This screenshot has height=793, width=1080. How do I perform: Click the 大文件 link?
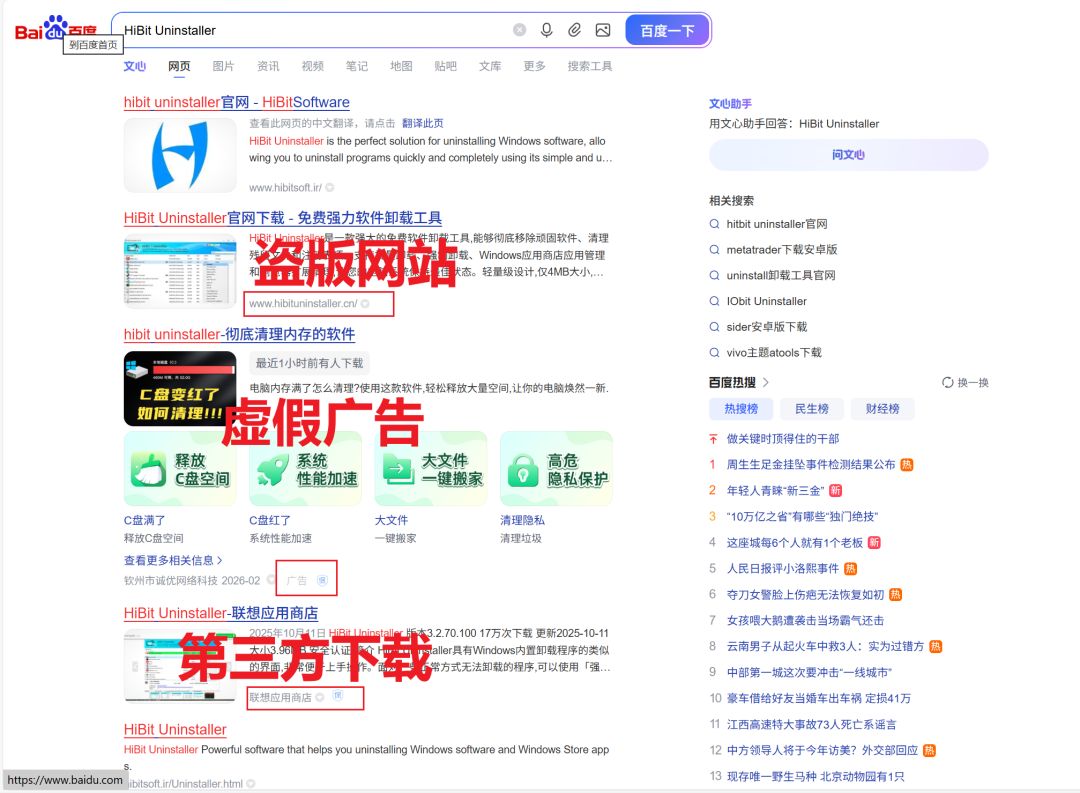tap(391, 520)
